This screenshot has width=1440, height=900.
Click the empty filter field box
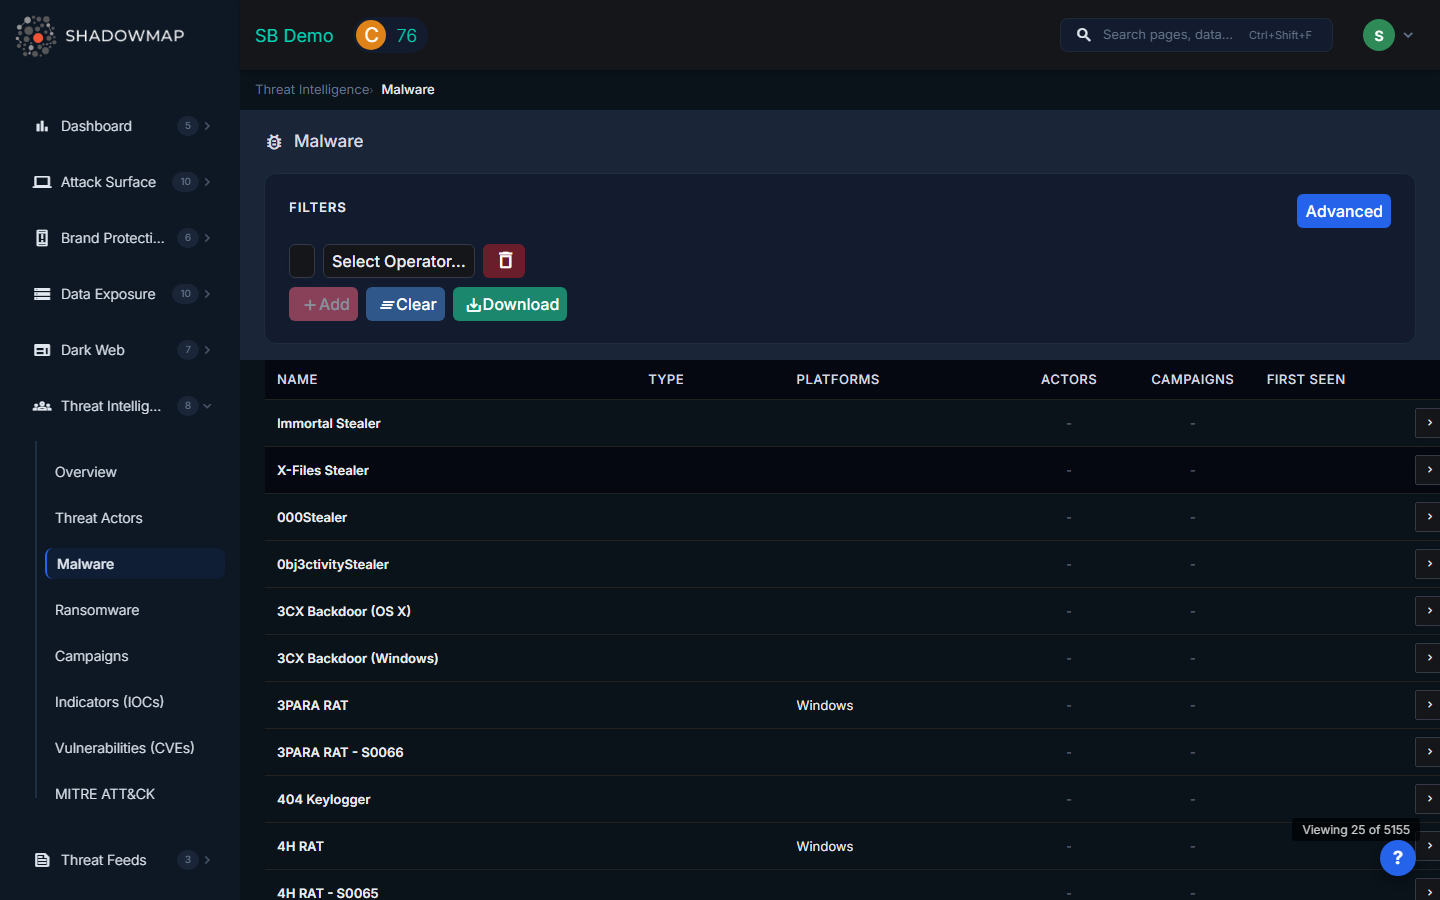pos(302,261)
